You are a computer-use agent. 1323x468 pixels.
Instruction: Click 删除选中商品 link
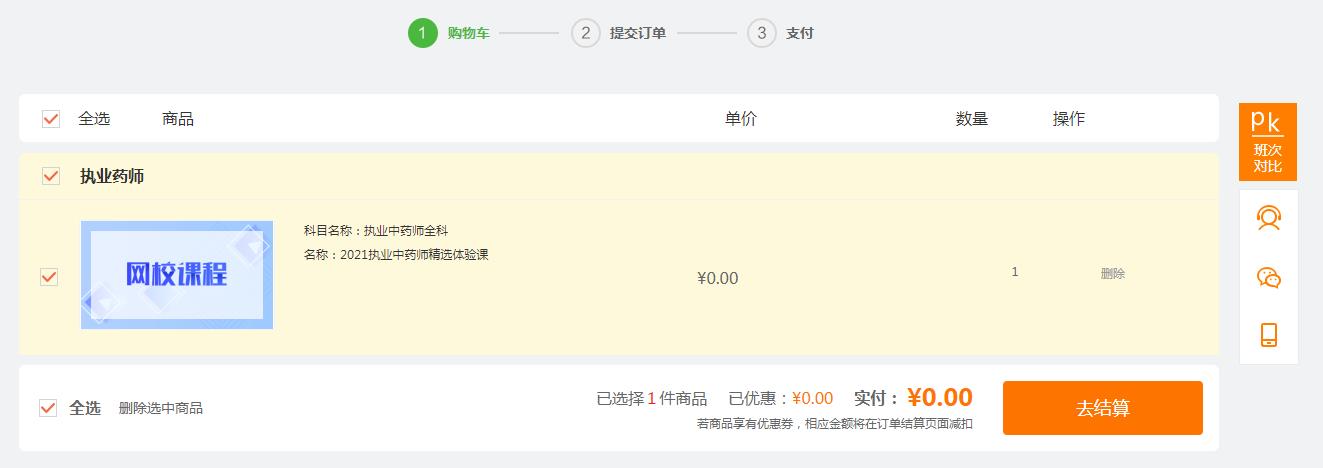[160, 408]
